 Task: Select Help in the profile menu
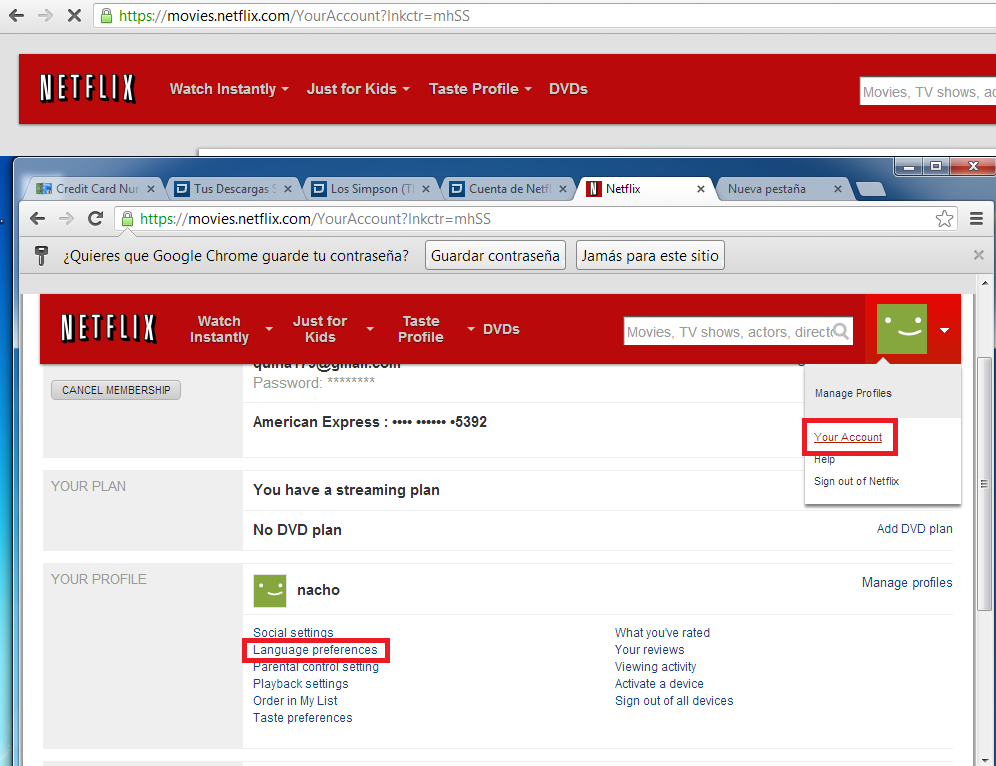point(824,459)
